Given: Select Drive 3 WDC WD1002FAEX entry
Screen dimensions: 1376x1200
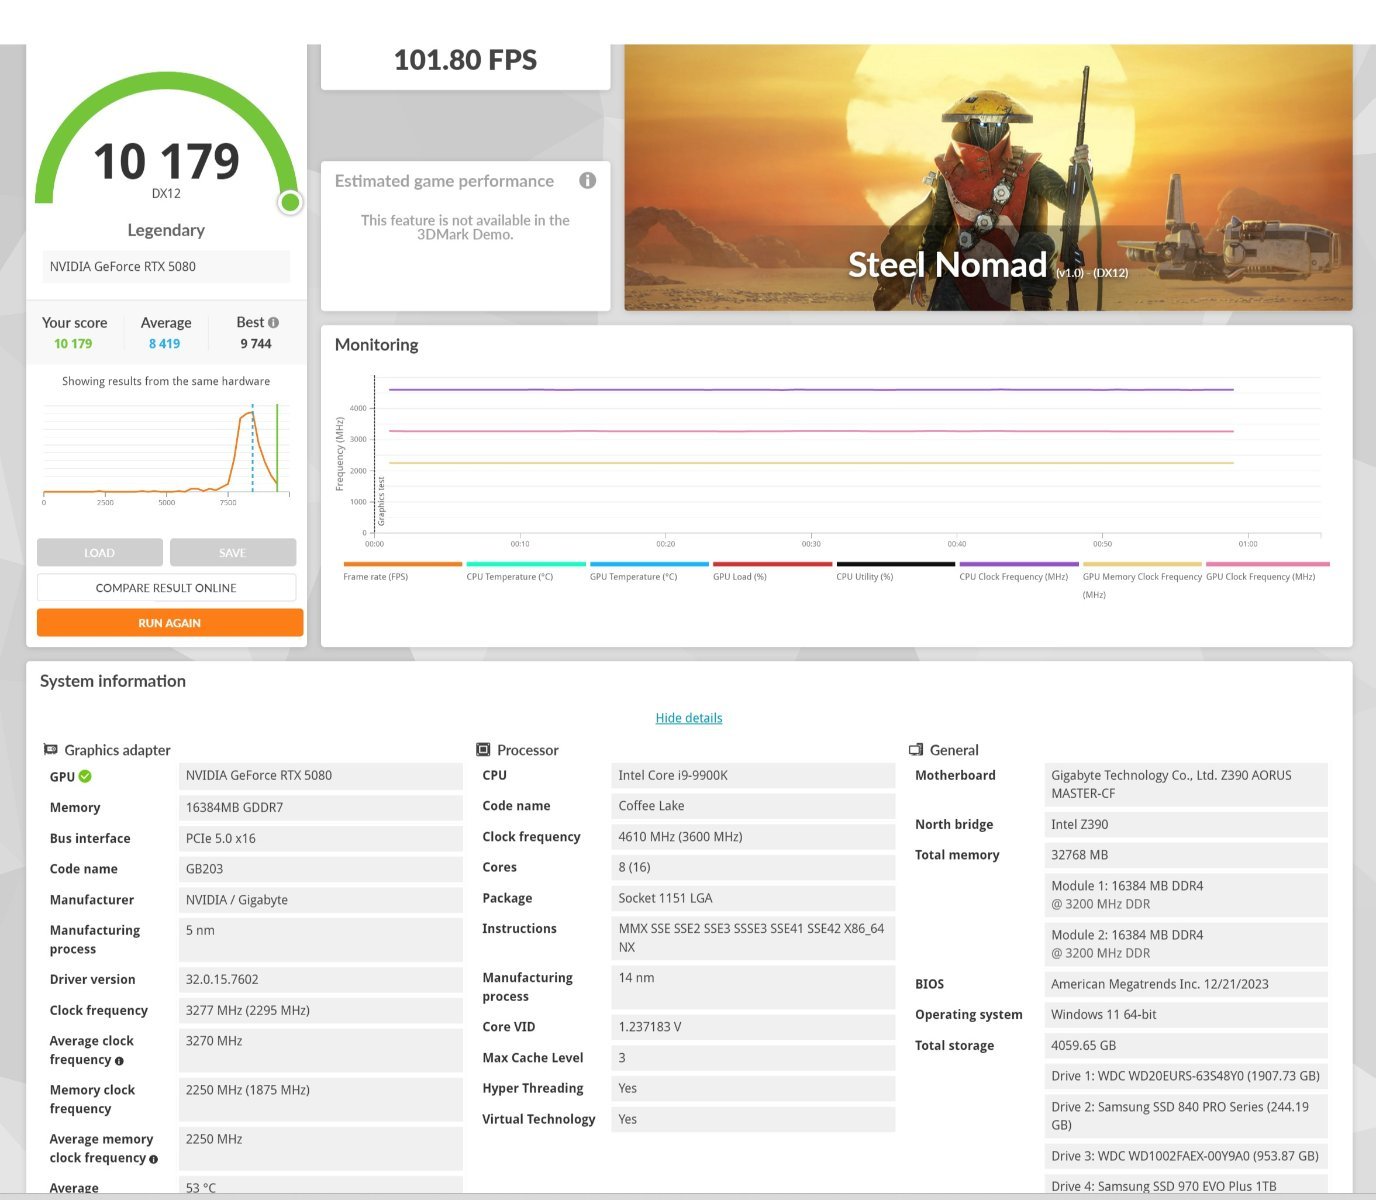Looking at the screenshot, I should pos(1185,1156).
